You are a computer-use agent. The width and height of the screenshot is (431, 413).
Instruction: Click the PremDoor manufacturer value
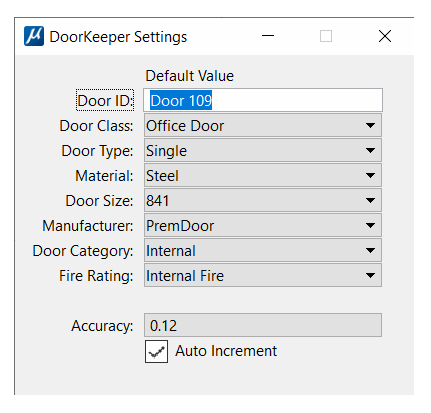[x=180, y=226]
